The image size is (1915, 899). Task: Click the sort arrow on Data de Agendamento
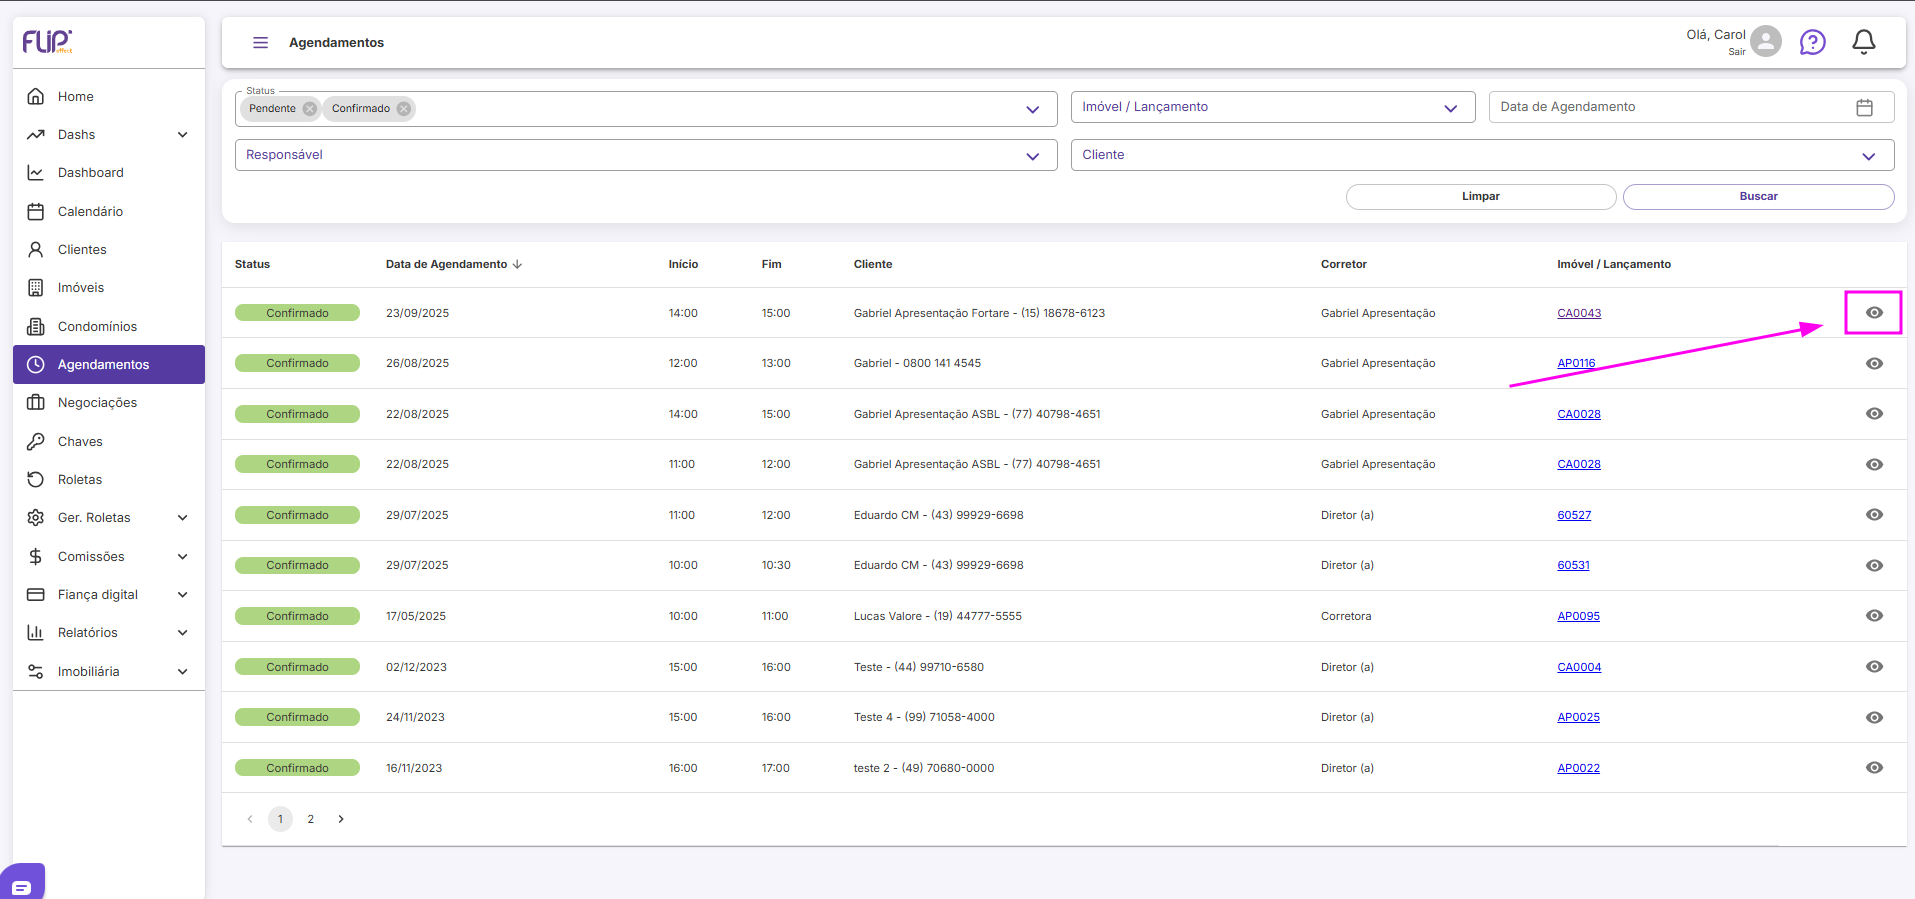pyautogui.click(x=517, y=264)
